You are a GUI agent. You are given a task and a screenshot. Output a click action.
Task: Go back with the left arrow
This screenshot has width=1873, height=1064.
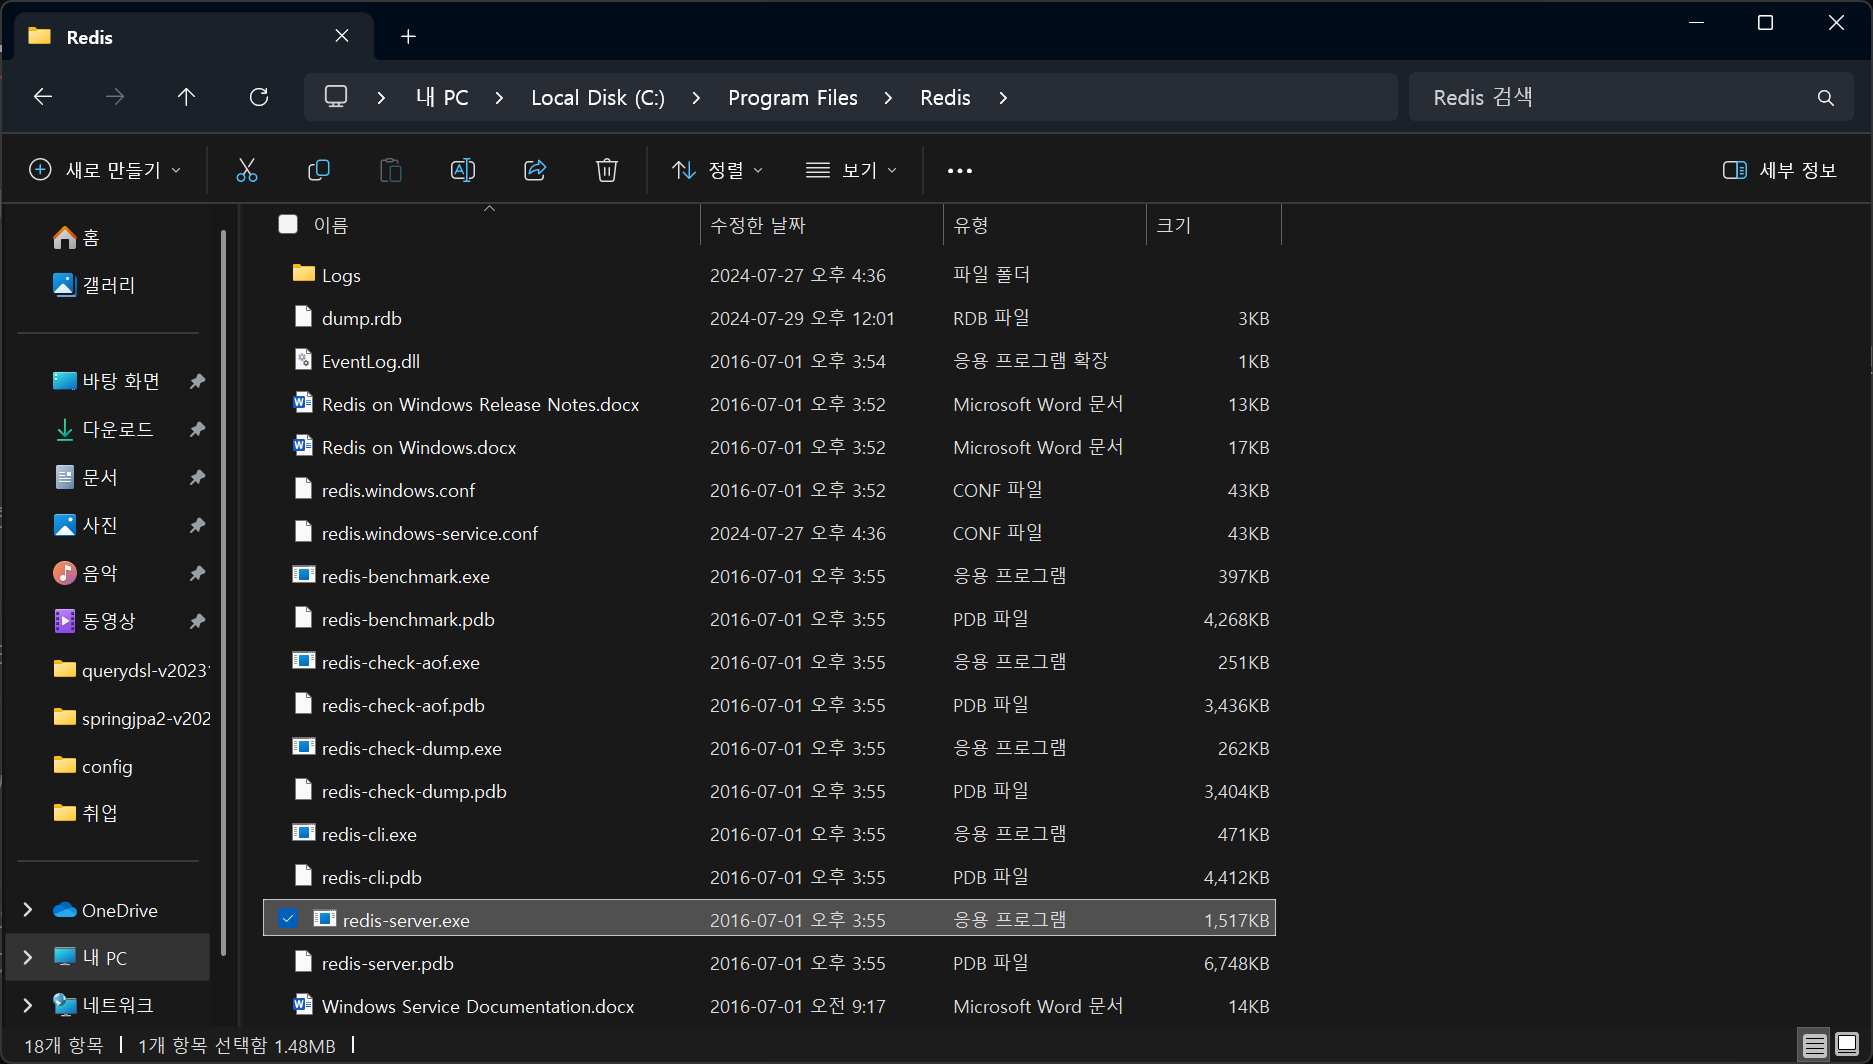[43, 97]
